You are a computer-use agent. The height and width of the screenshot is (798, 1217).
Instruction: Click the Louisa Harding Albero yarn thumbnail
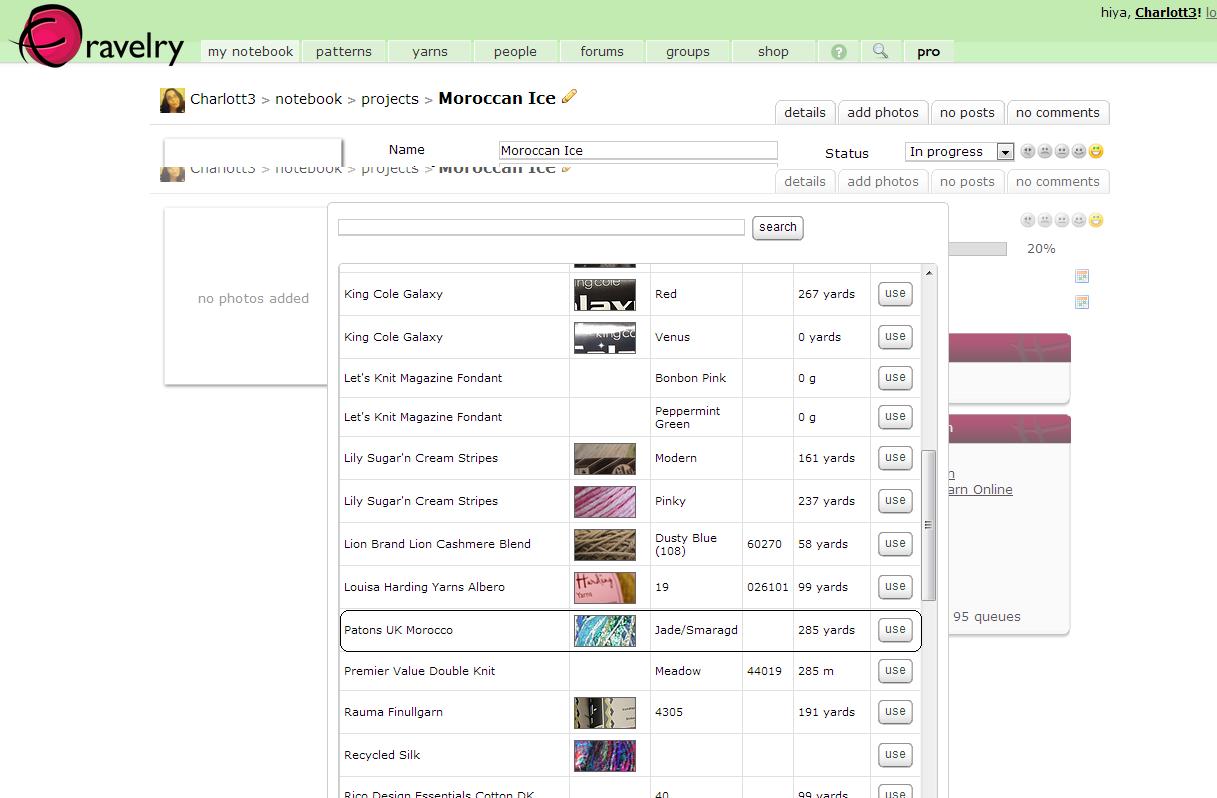[x=605, y=588]
